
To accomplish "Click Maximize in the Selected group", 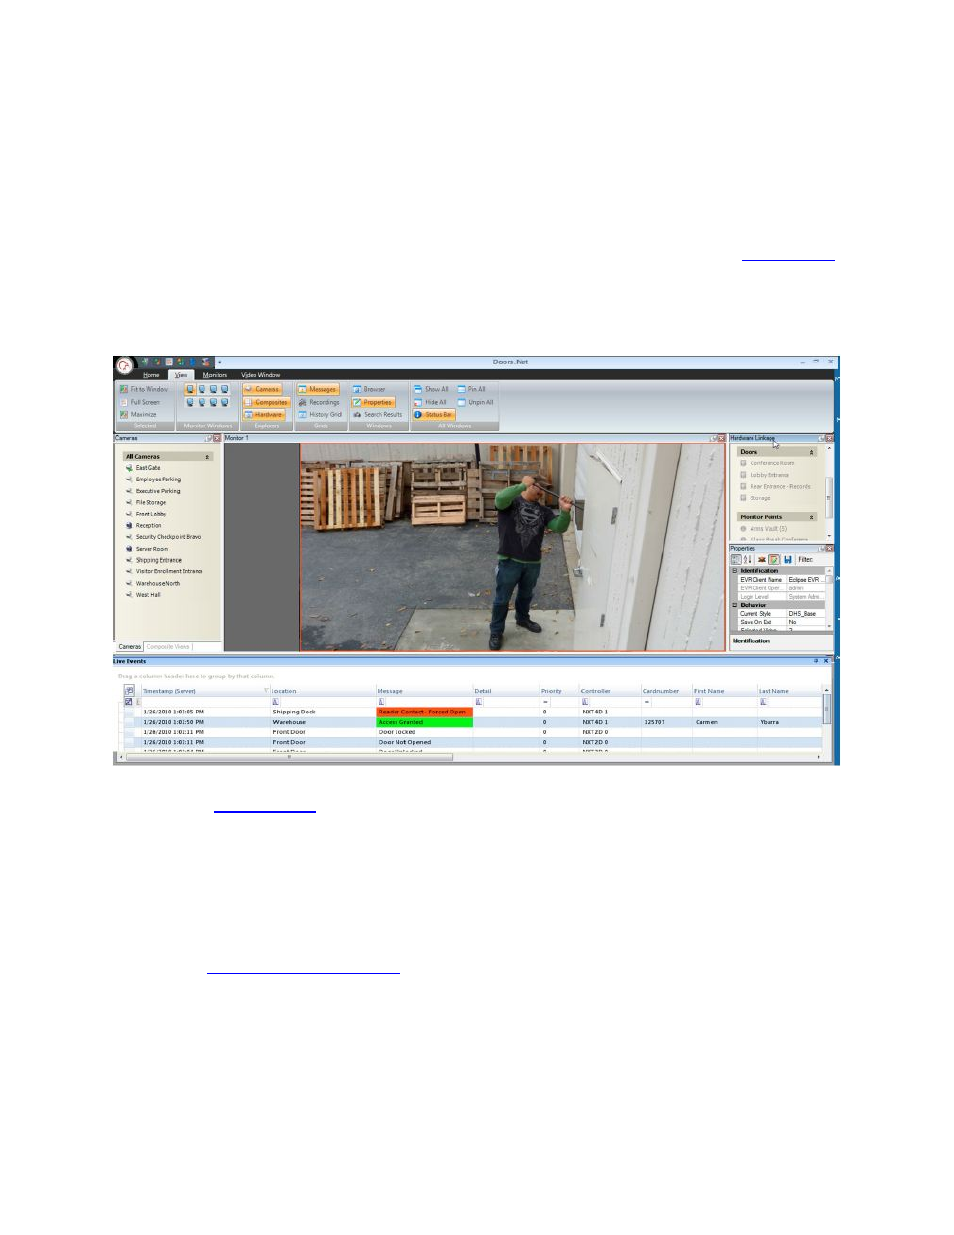I will (138, 414).
